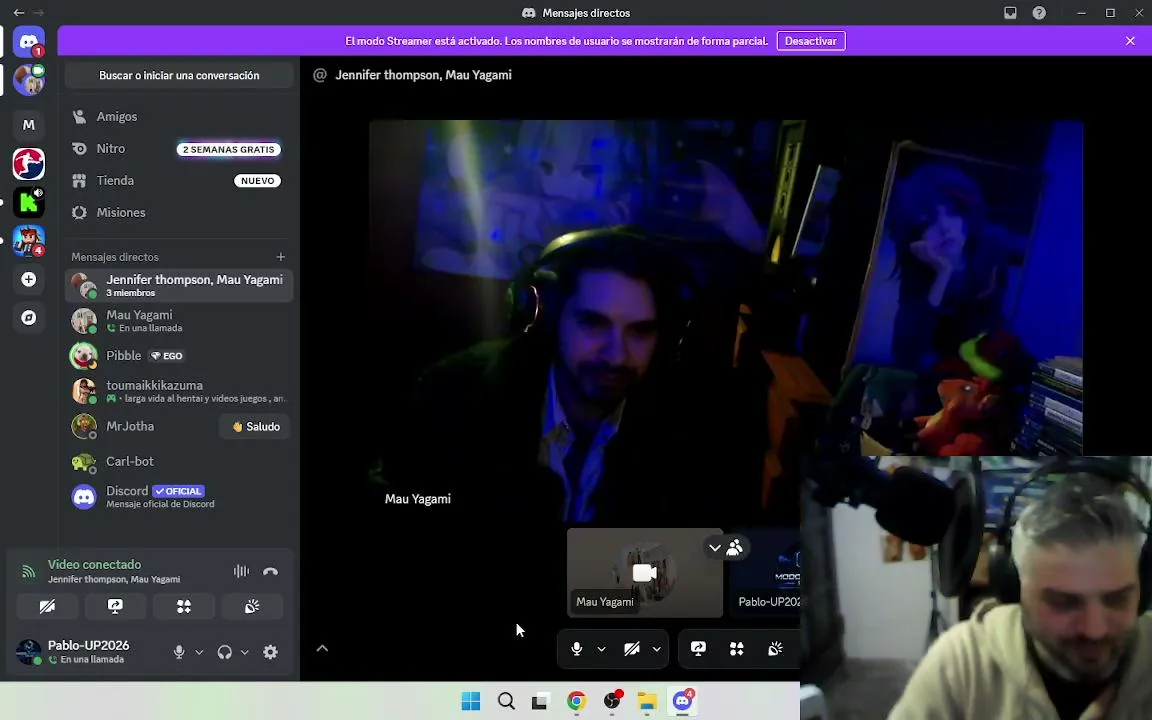Open the server labeled M
The height and width of the screenshot is (720, 1152).
(29, 125)
